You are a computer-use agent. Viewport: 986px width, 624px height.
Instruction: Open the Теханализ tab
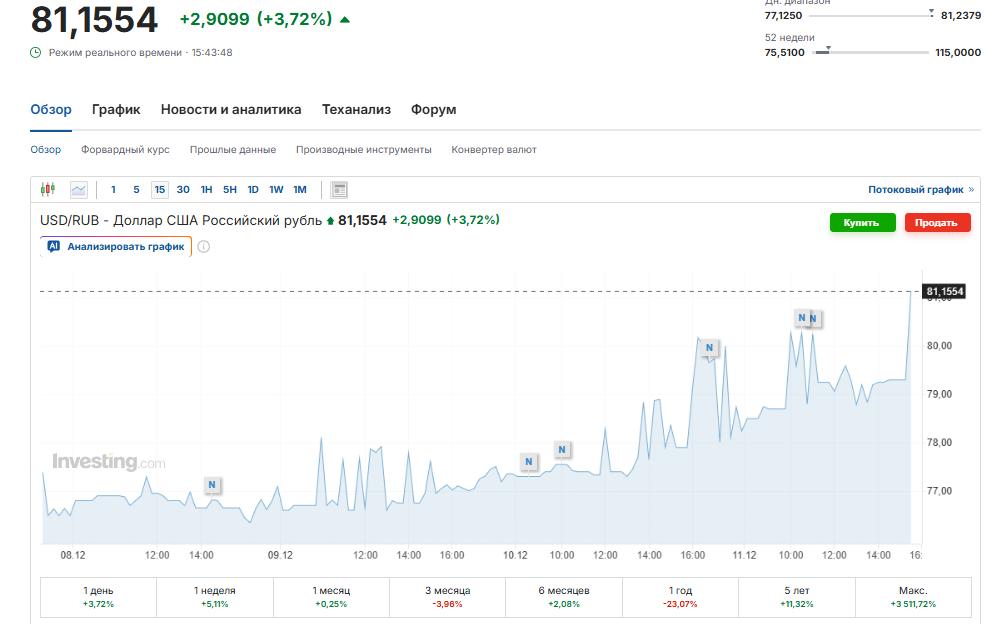pyautogui.click(x=356, y=110)
